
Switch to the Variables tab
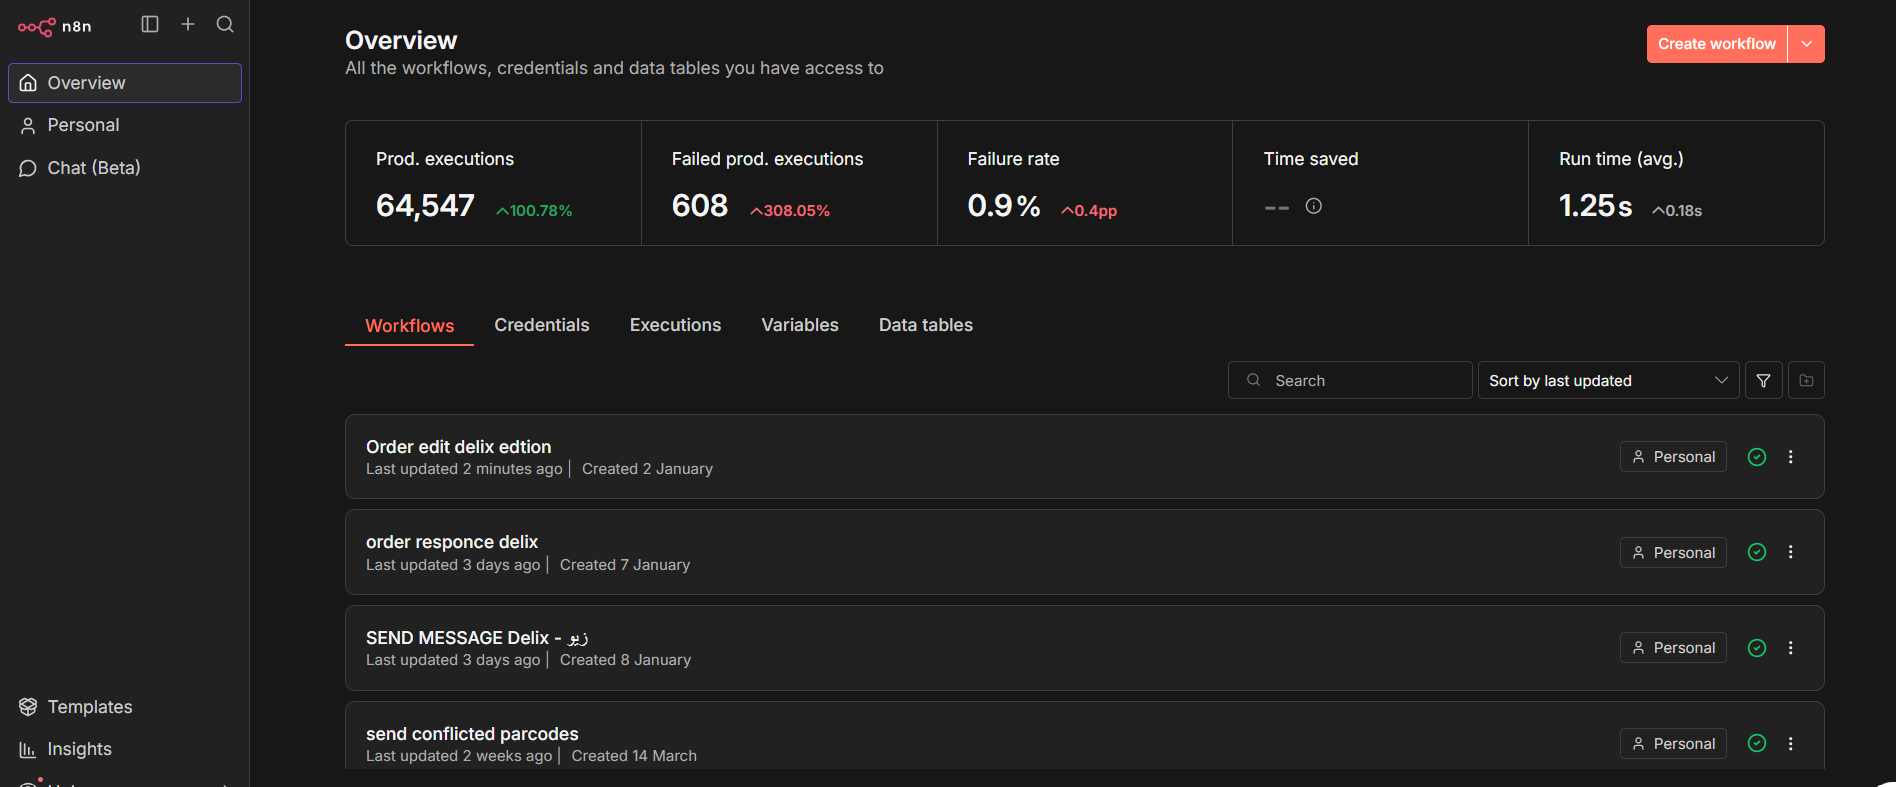800,325
